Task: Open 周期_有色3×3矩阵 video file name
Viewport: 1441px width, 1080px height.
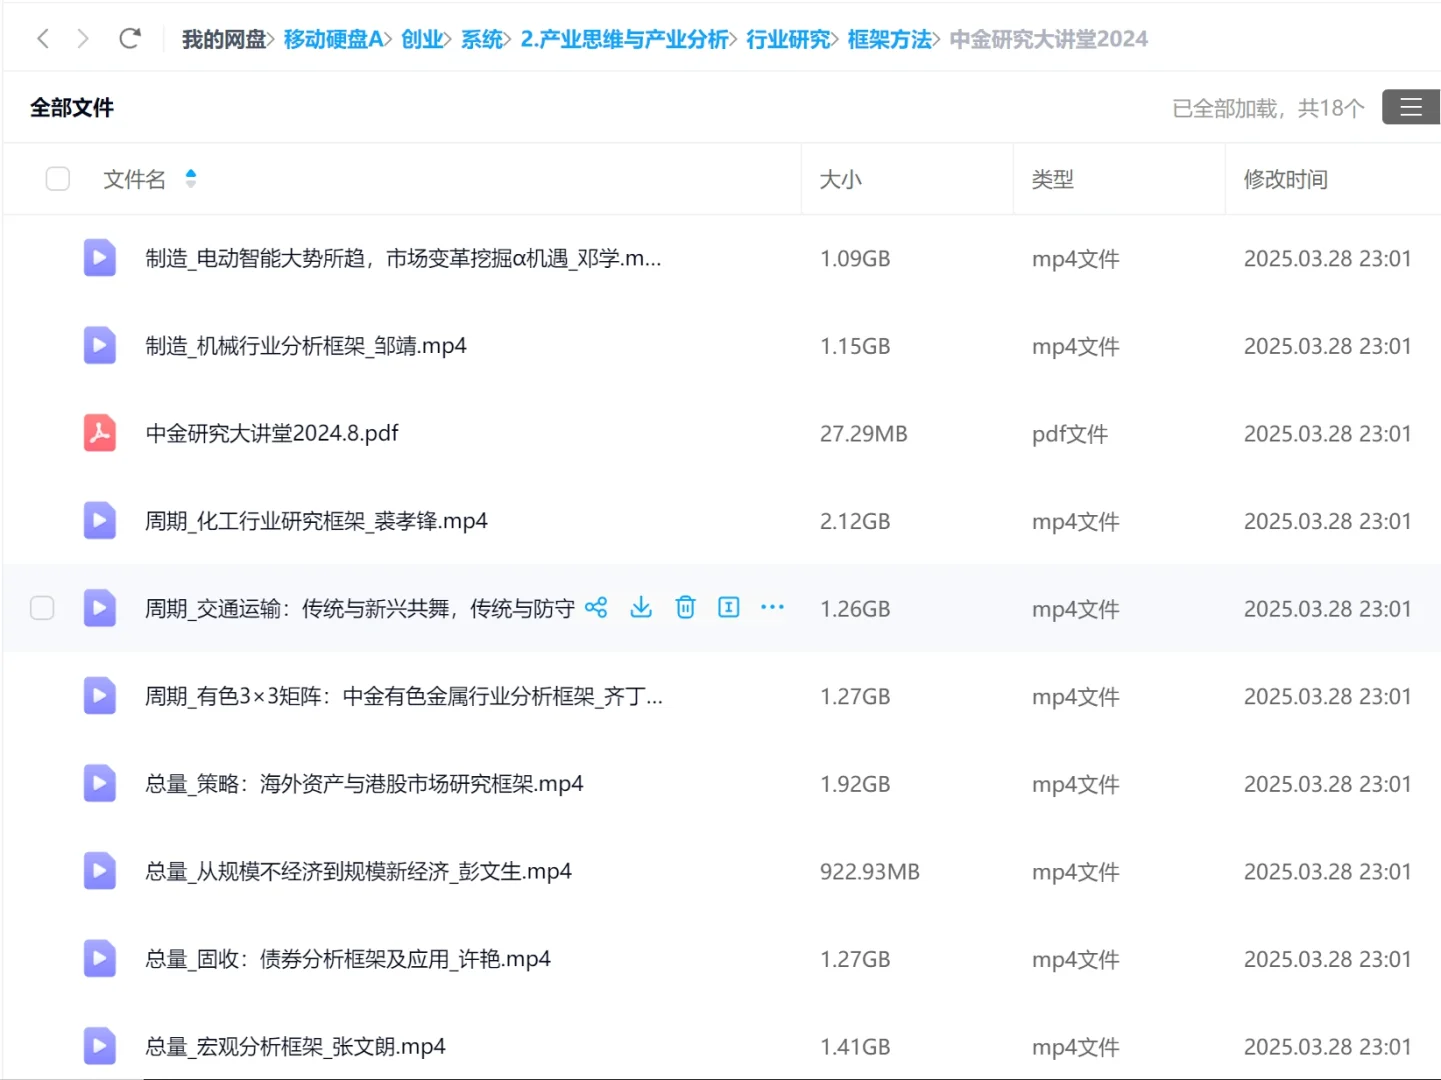Action: click(404, 696)
